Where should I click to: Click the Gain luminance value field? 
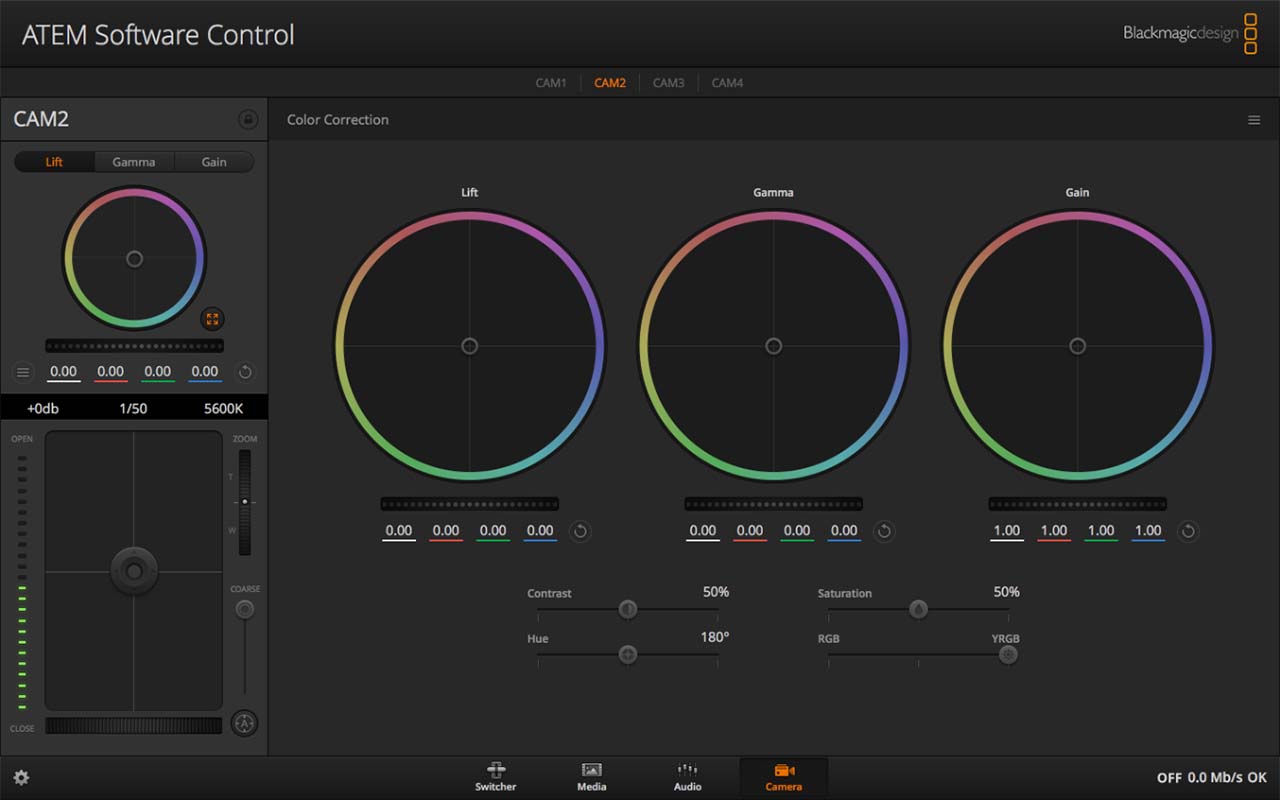coord(1007,531)
